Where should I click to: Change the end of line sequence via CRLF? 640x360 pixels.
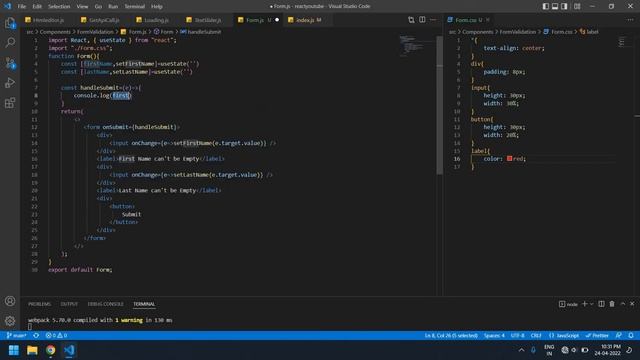[536, 335]
